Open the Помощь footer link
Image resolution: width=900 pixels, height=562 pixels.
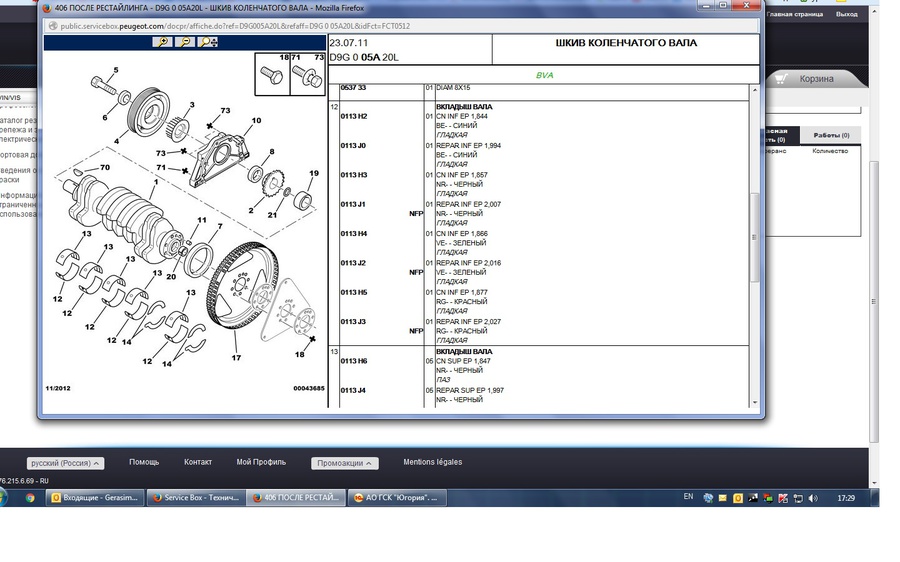[144, 462]
